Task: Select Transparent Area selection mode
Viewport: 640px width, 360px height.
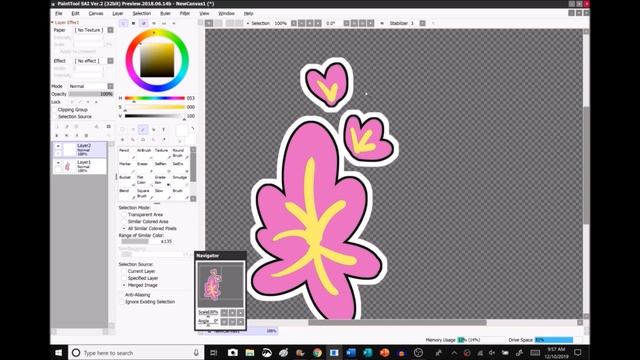Action: (x=142, y=214)
